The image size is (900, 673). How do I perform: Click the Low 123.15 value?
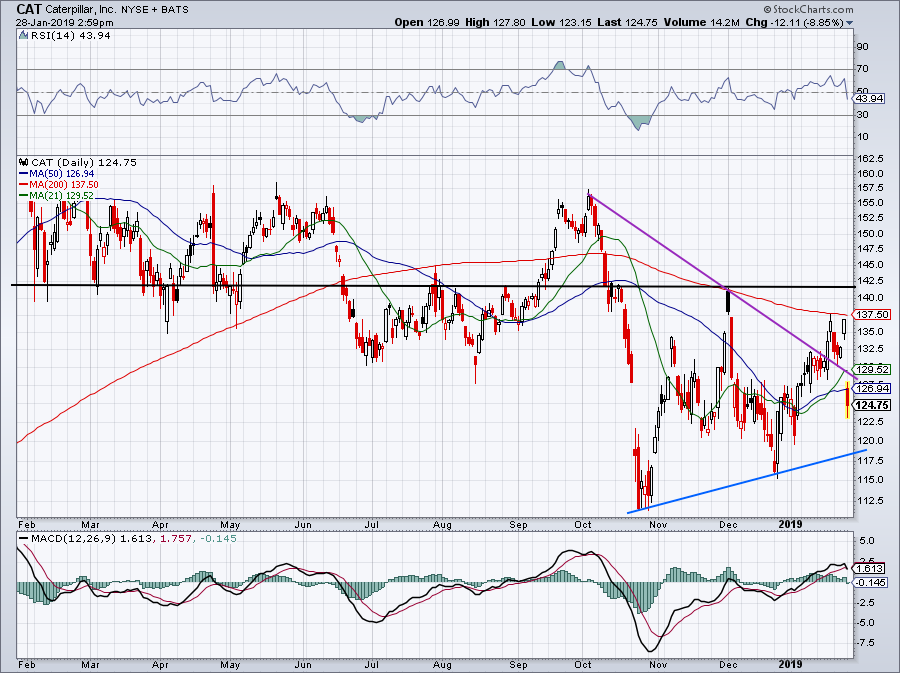pos(560,22)
